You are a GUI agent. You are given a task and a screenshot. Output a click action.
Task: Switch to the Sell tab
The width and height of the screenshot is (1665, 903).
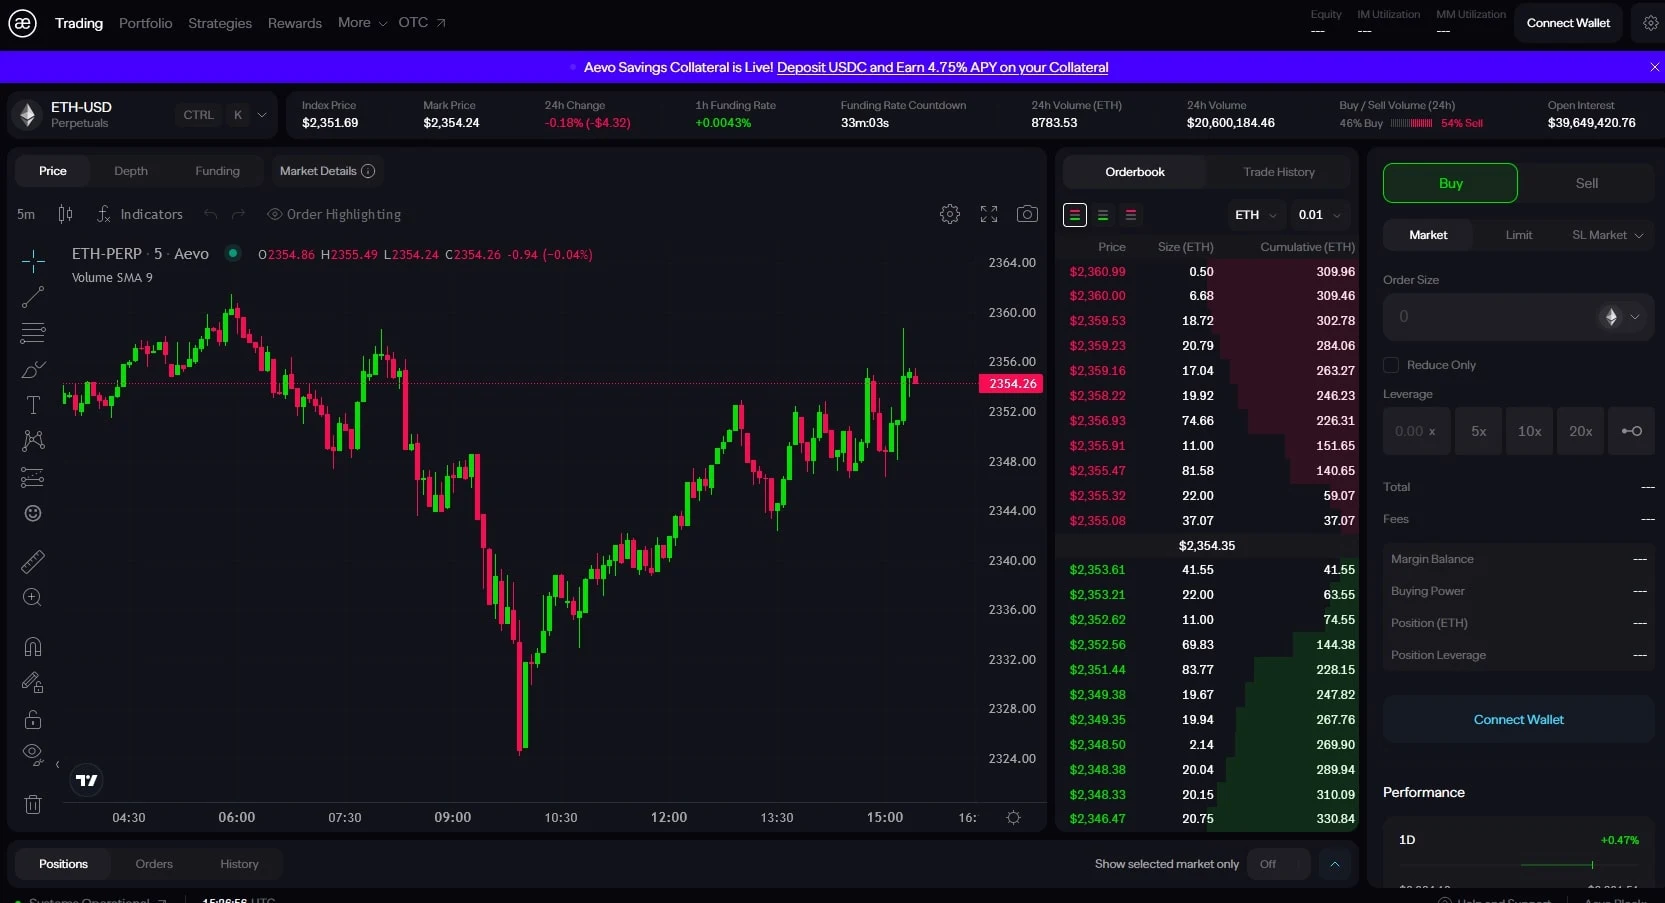point(1586,183)
